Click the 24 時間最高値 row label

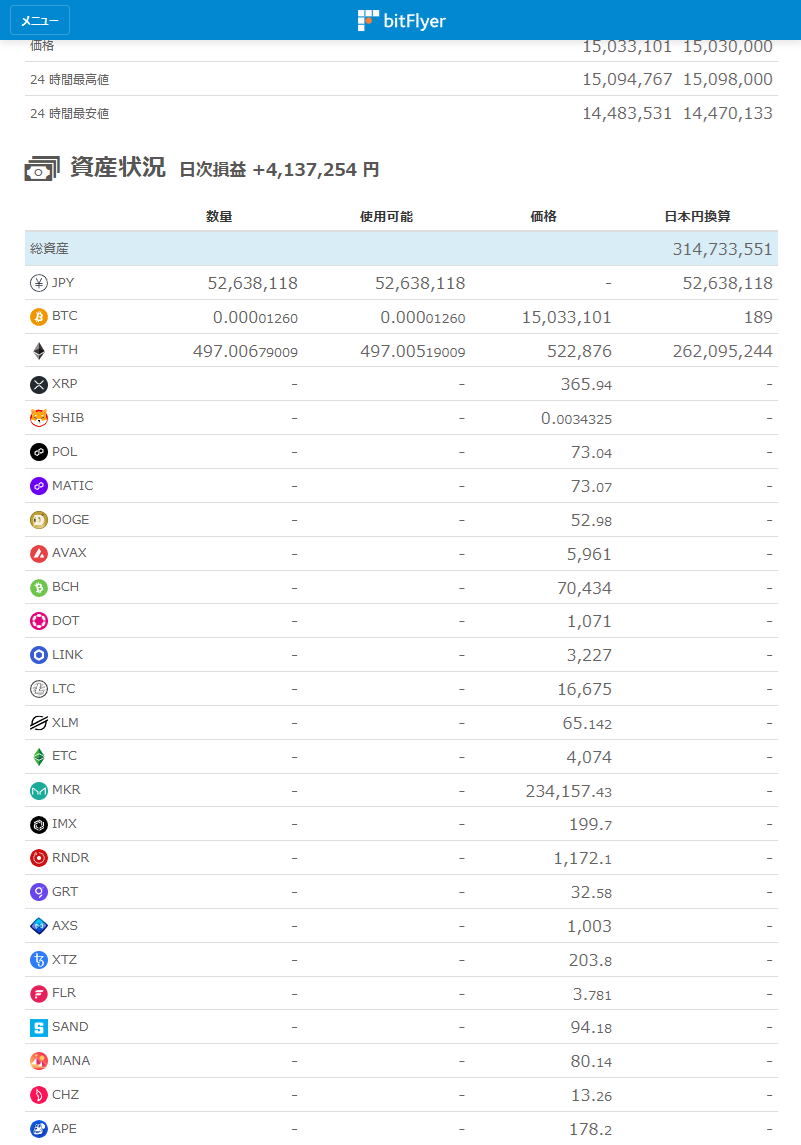point(69,79)
